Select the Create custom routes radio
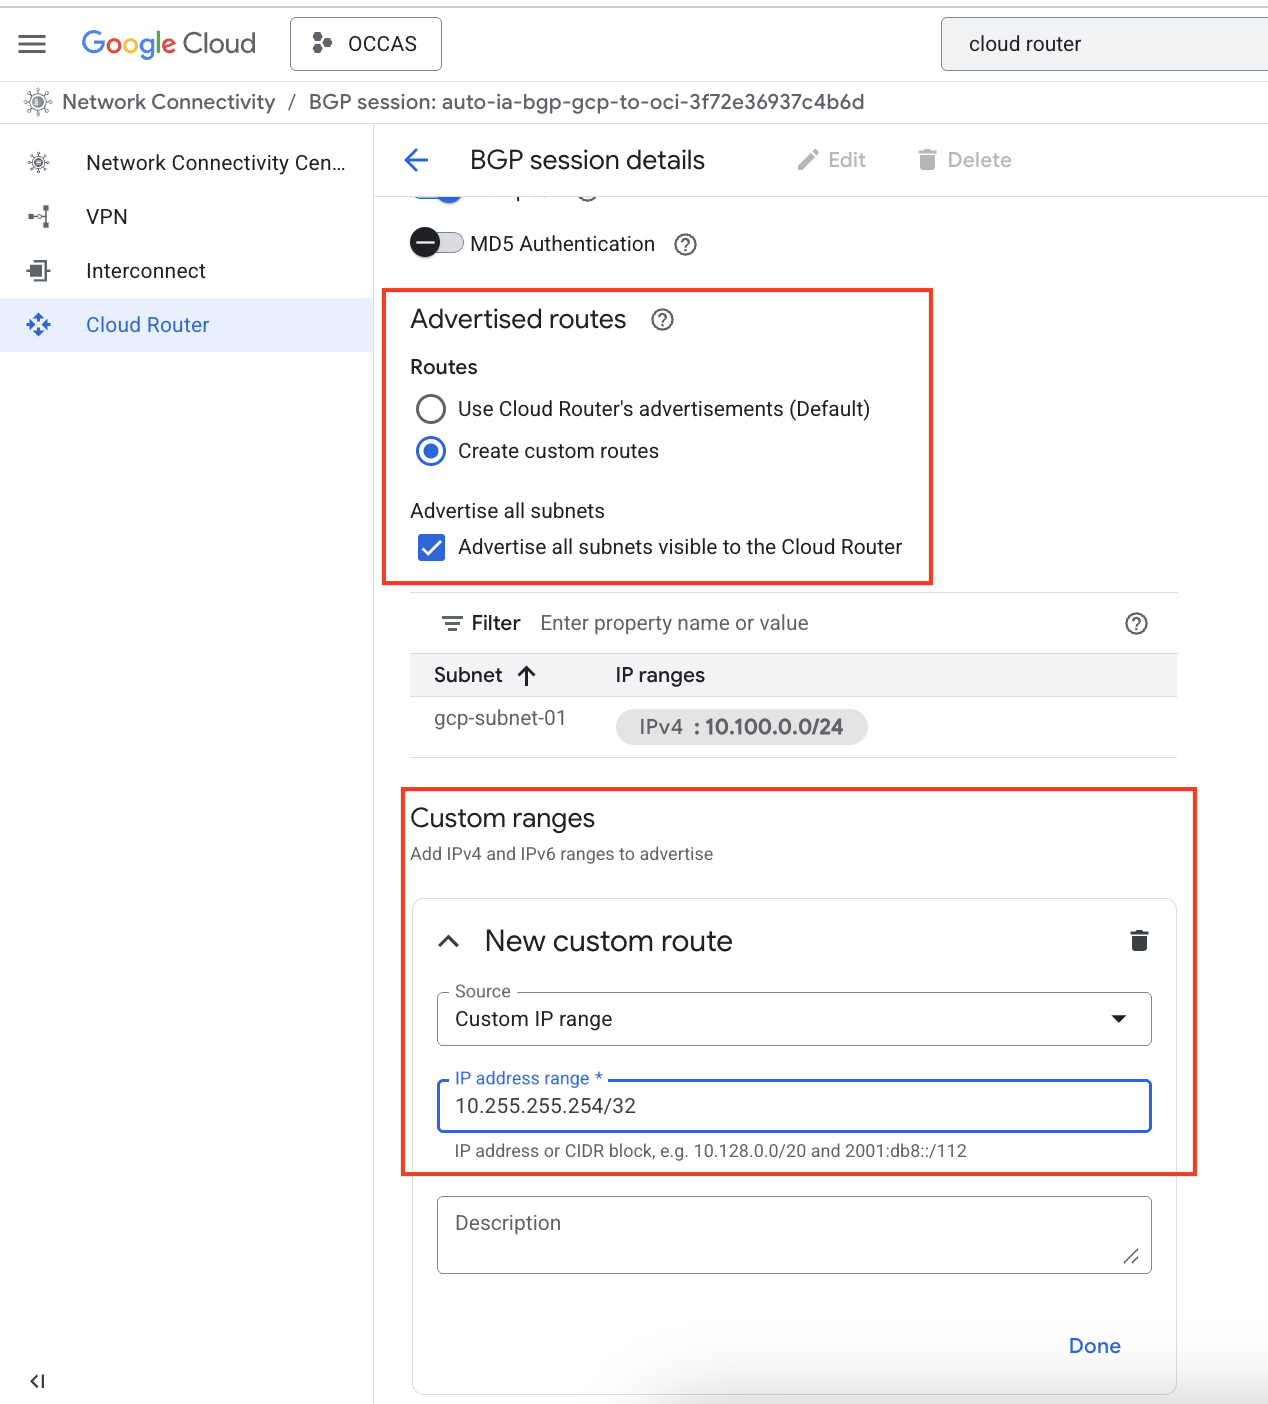1268x1404 pixels. pos(431,451)
